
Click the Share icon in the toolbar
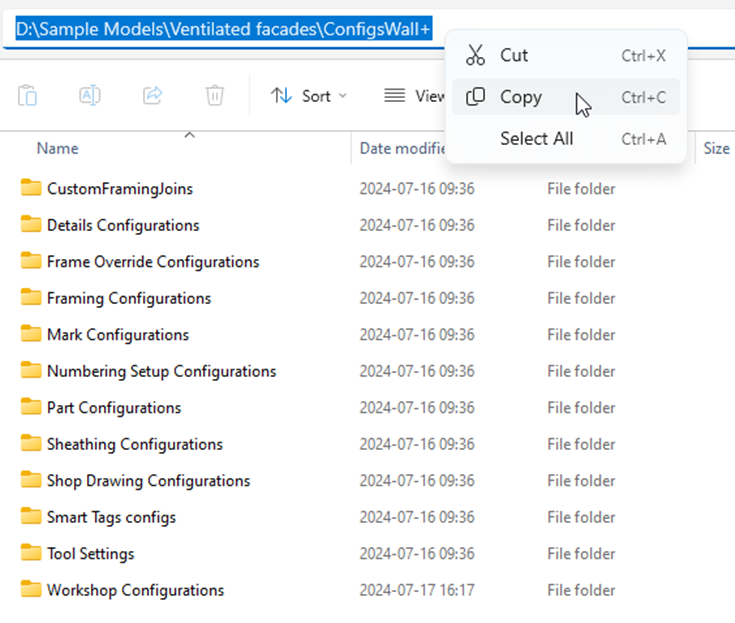coord(153,96)
